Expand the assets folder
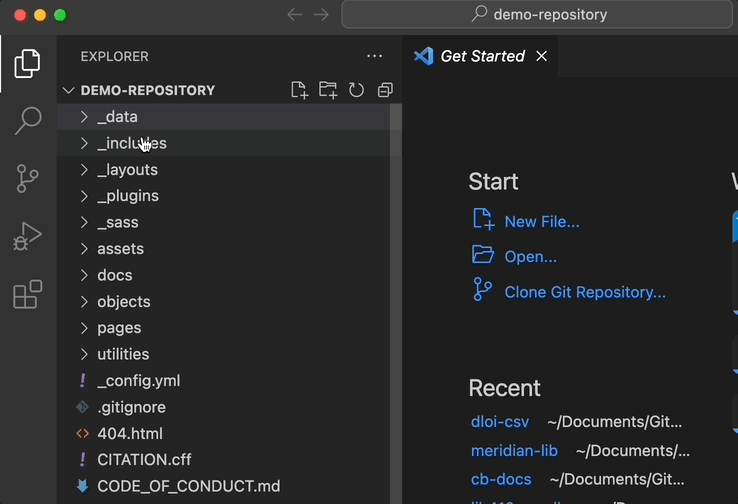 coord(223,248)
